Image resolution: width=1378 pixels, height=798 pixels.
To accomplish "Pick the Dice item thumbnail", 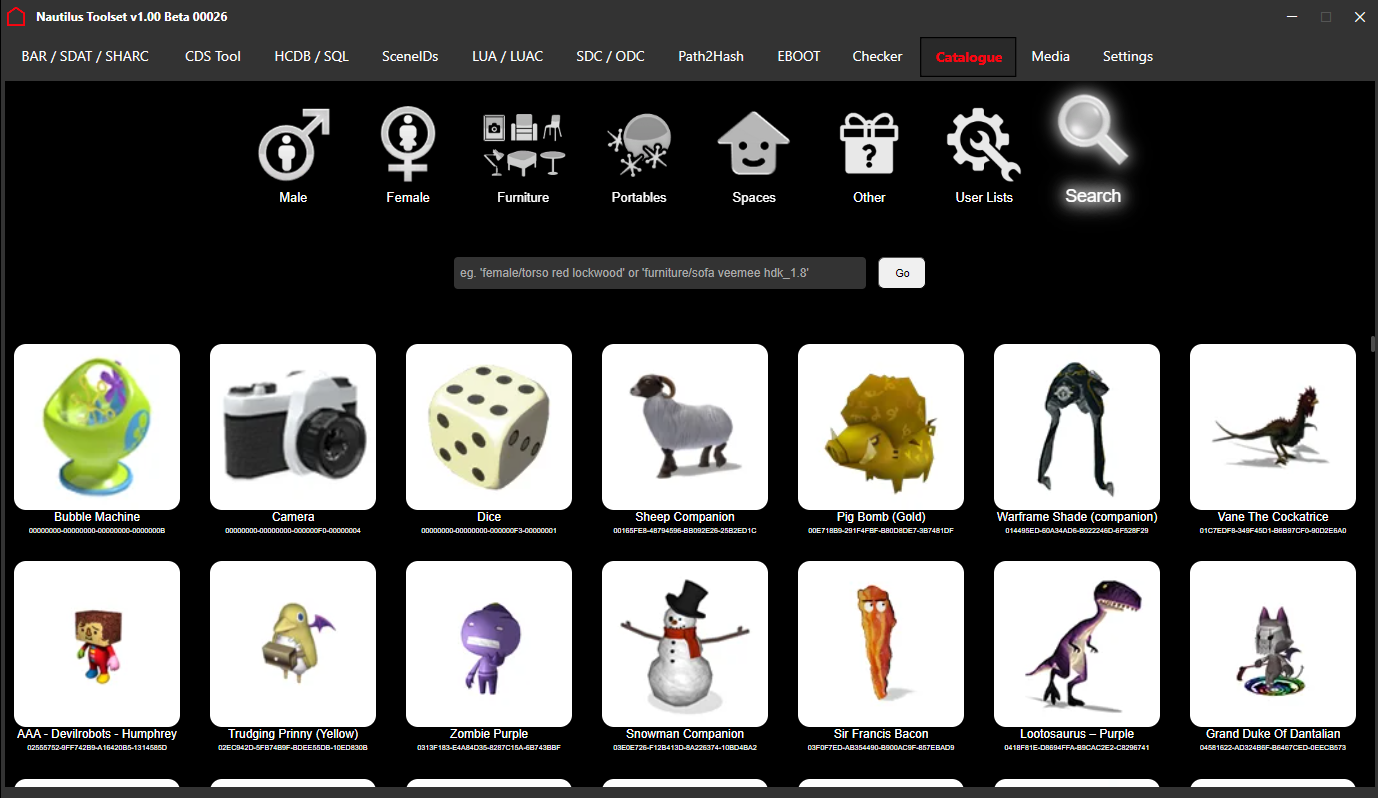I will pyautogui.click(x=489, y=427).
